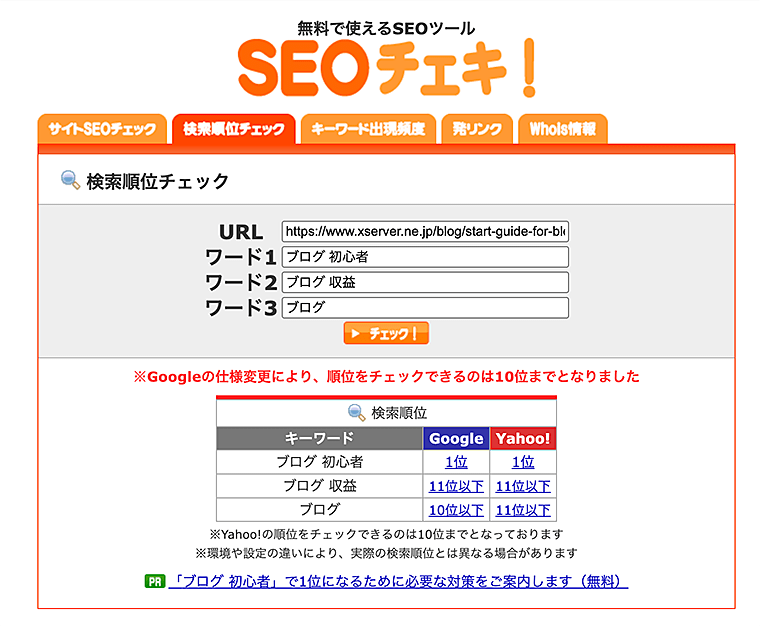Open the Whois情報 tab
This screenshot has width=760, height=626.
(563, 129)
